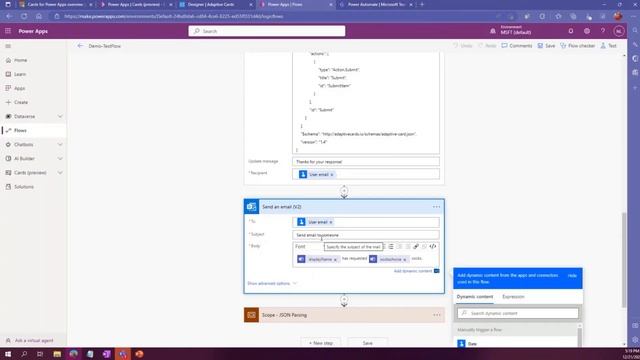640x360 pixels.
Task: Click the flow designer vertical scrollbar
Action: pos(624,260)
